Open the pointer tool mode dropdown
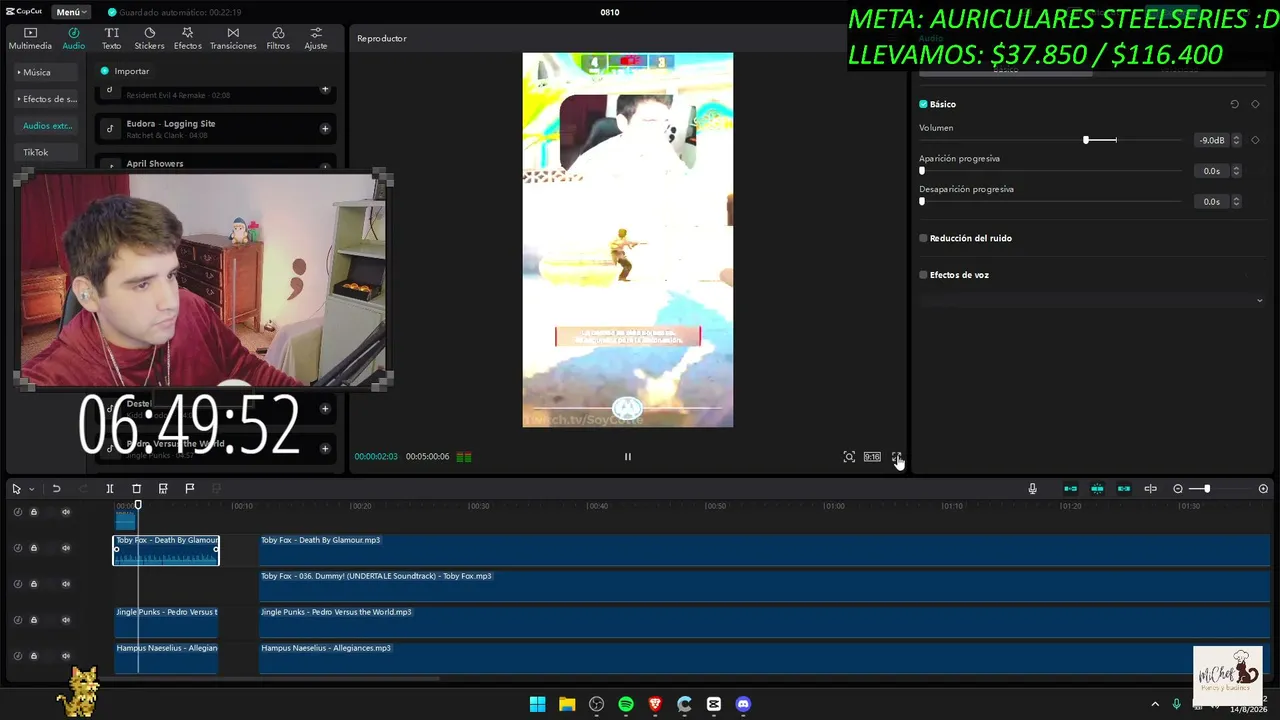The height and width of the screenshot is (720, 1280). pyautogui.click(x=31, y=489)
